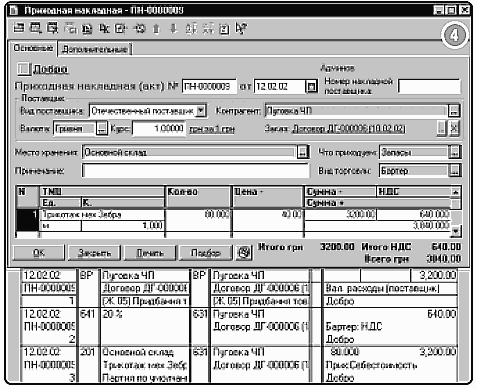Click the move row down arrow icon

pyautogui.click(x=174, y=29)
